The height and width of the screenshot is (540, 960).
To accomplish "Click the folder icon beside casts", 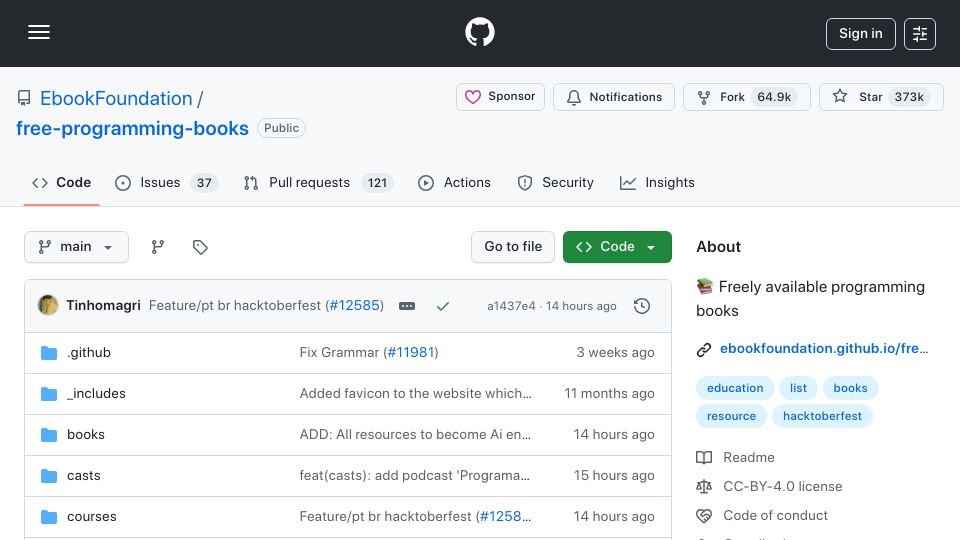I will pos(49,476).
